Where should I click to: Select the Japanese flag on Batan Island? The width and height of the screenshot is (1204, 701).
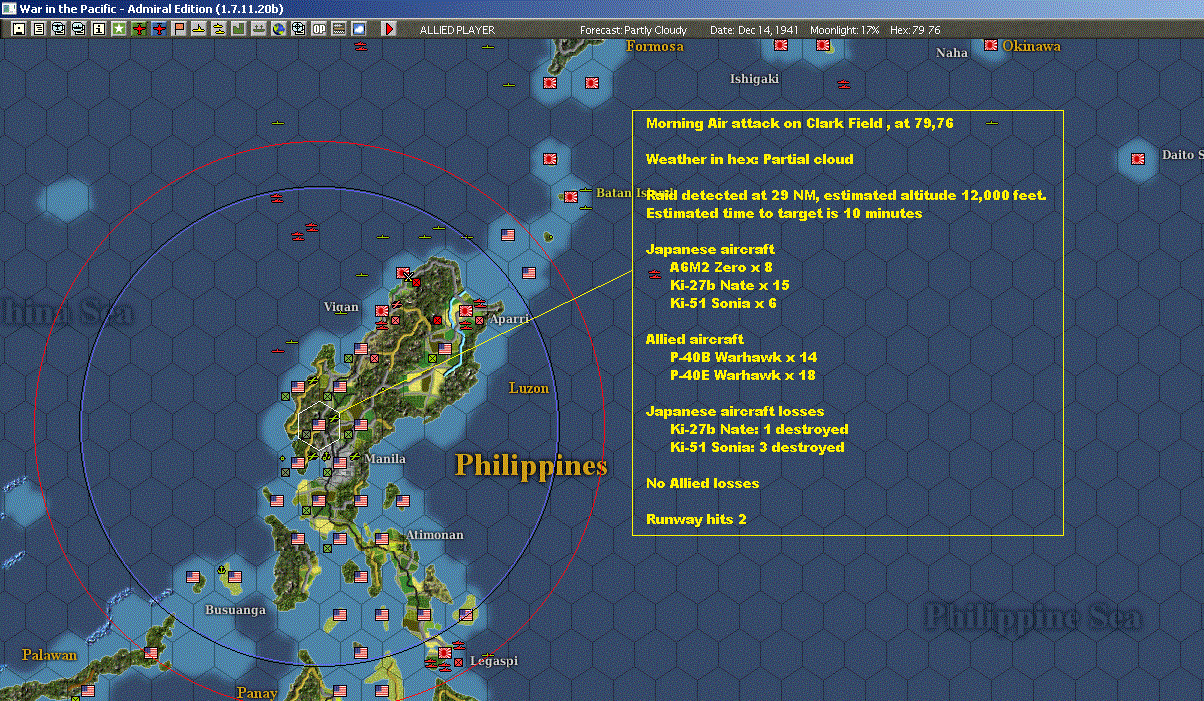pos(571,197)
